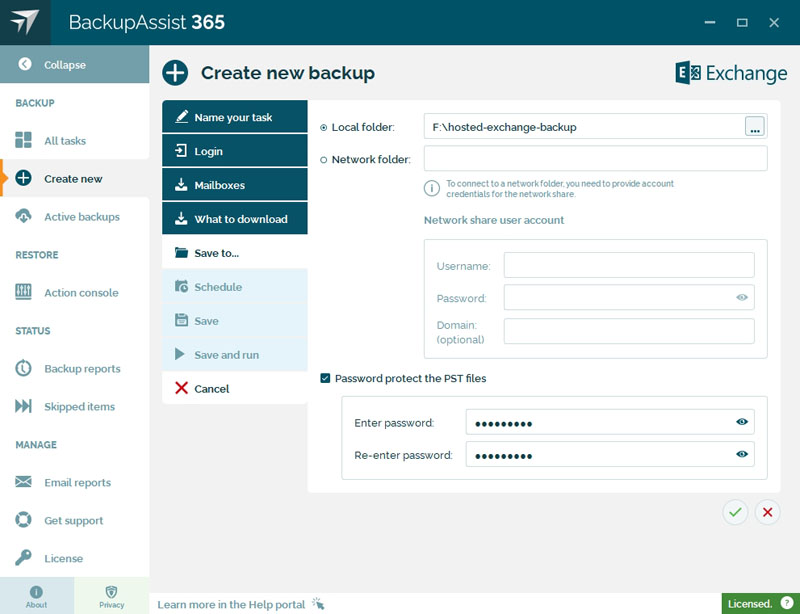Click the red X Cancel icon
The width and height of the screenshot is (800, 614).
(x=181, y=388)
